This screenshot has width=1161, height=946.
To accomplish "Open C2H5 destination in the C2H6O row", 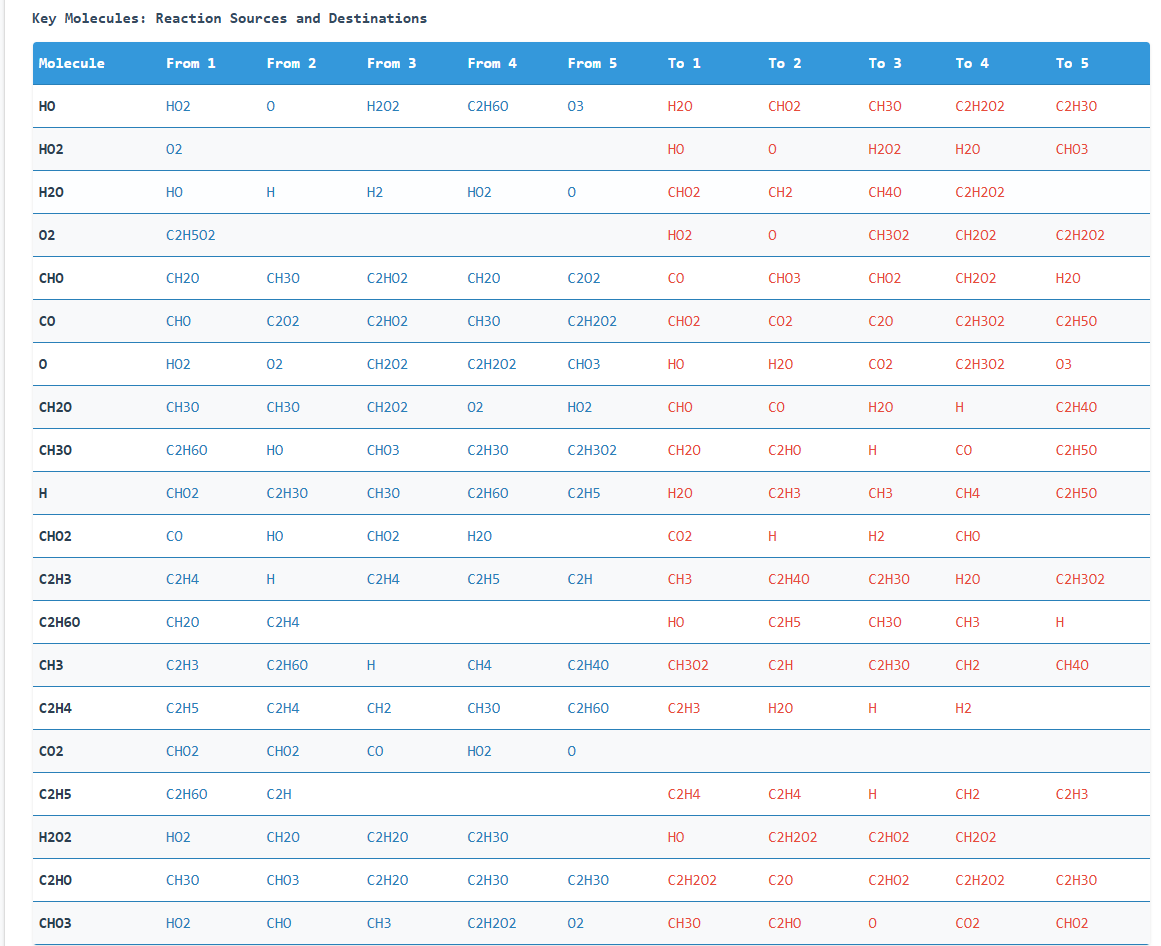I will pos(784,622).
